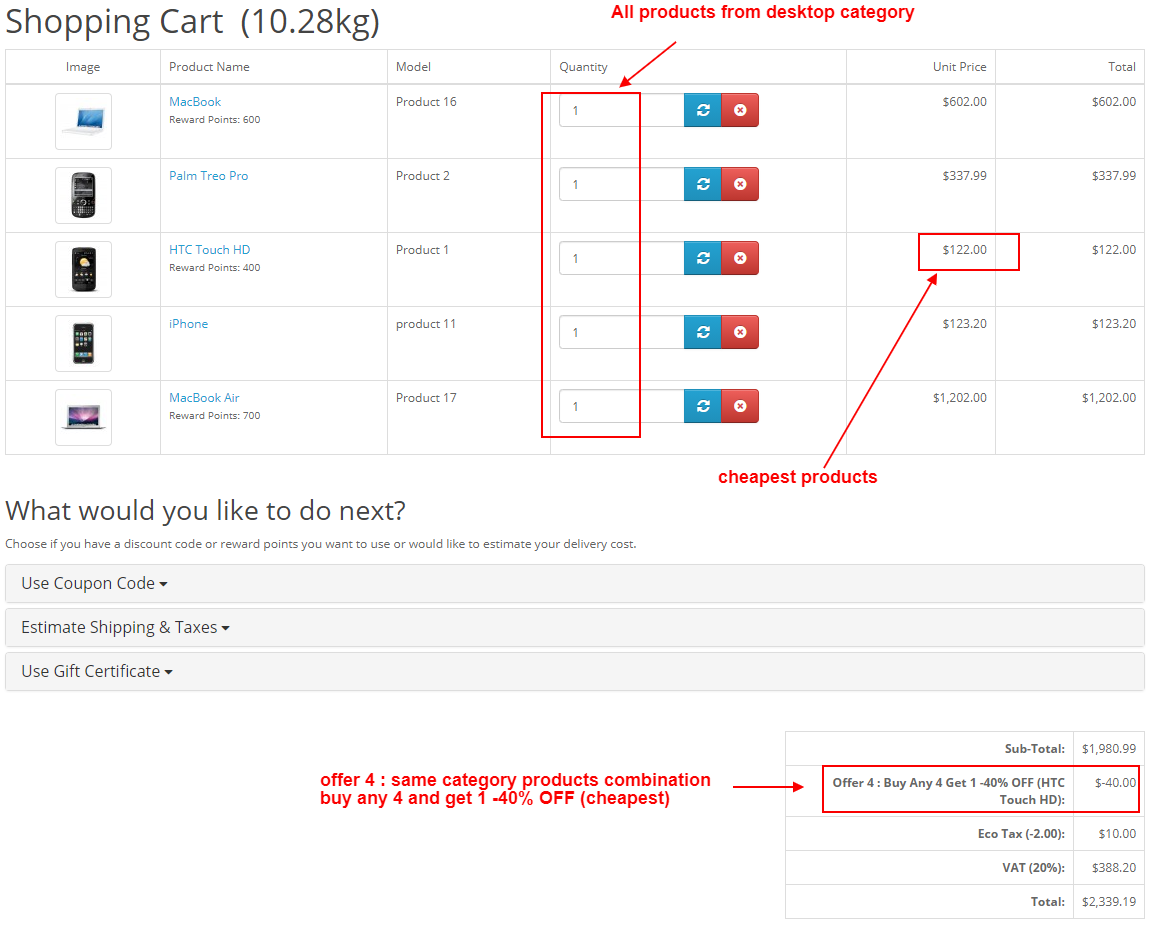Viewport: 1149px width, 930px height.
Task: Focus the Palm Treo Pro quantity field
Action: (x=621, y=184)
